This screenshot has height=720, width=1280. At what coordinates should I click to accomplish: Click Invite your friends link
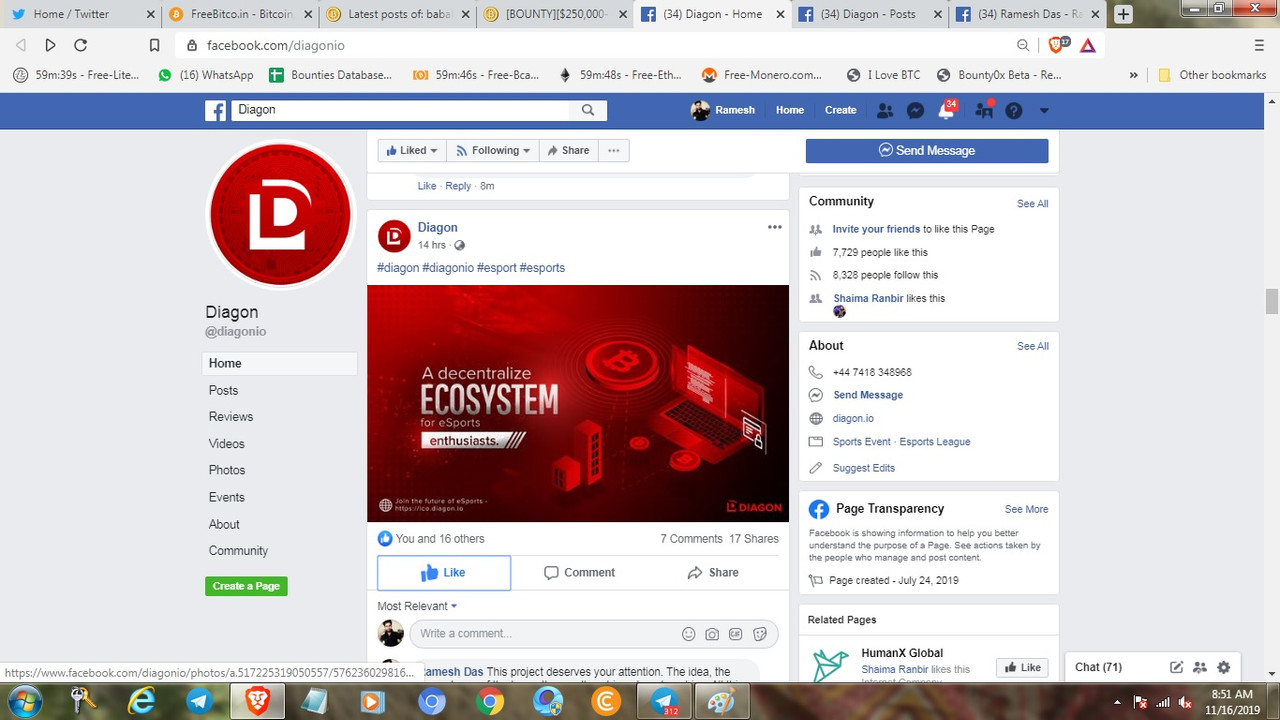pyautogui.click(x=876, y=229)
